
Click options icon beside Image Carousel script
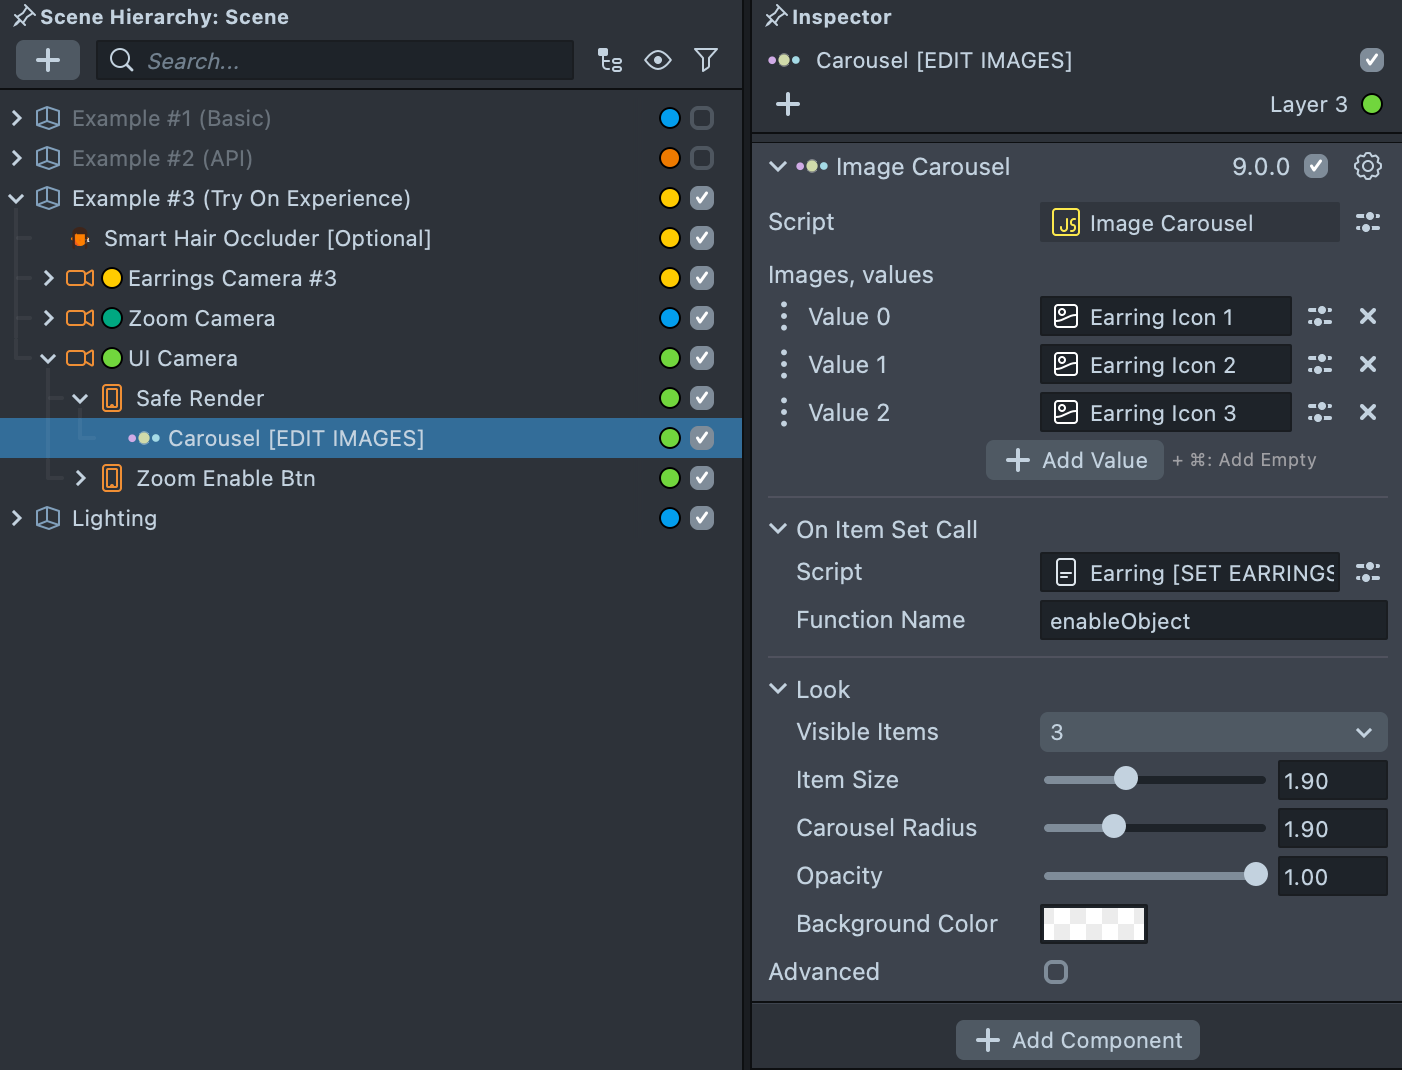tap(1367, 223)
